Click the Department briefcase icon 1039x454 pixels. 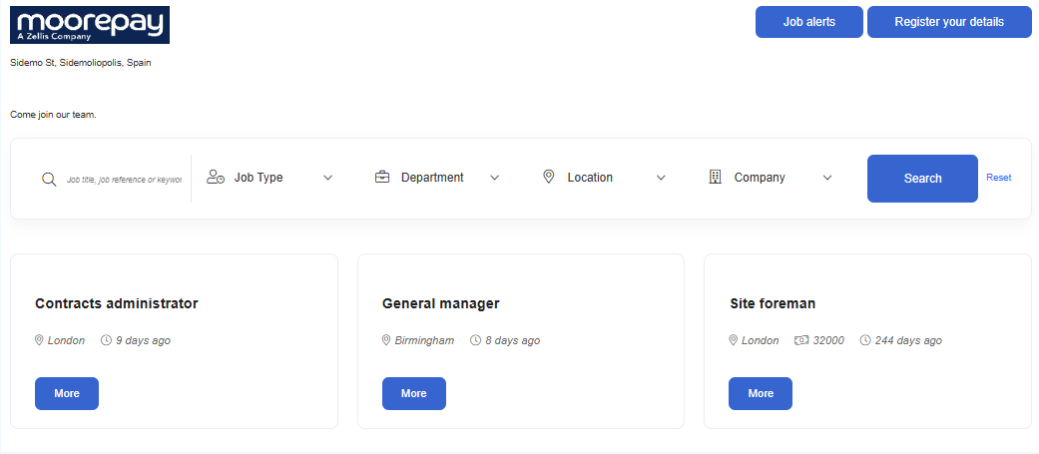(x=382, y=178)
